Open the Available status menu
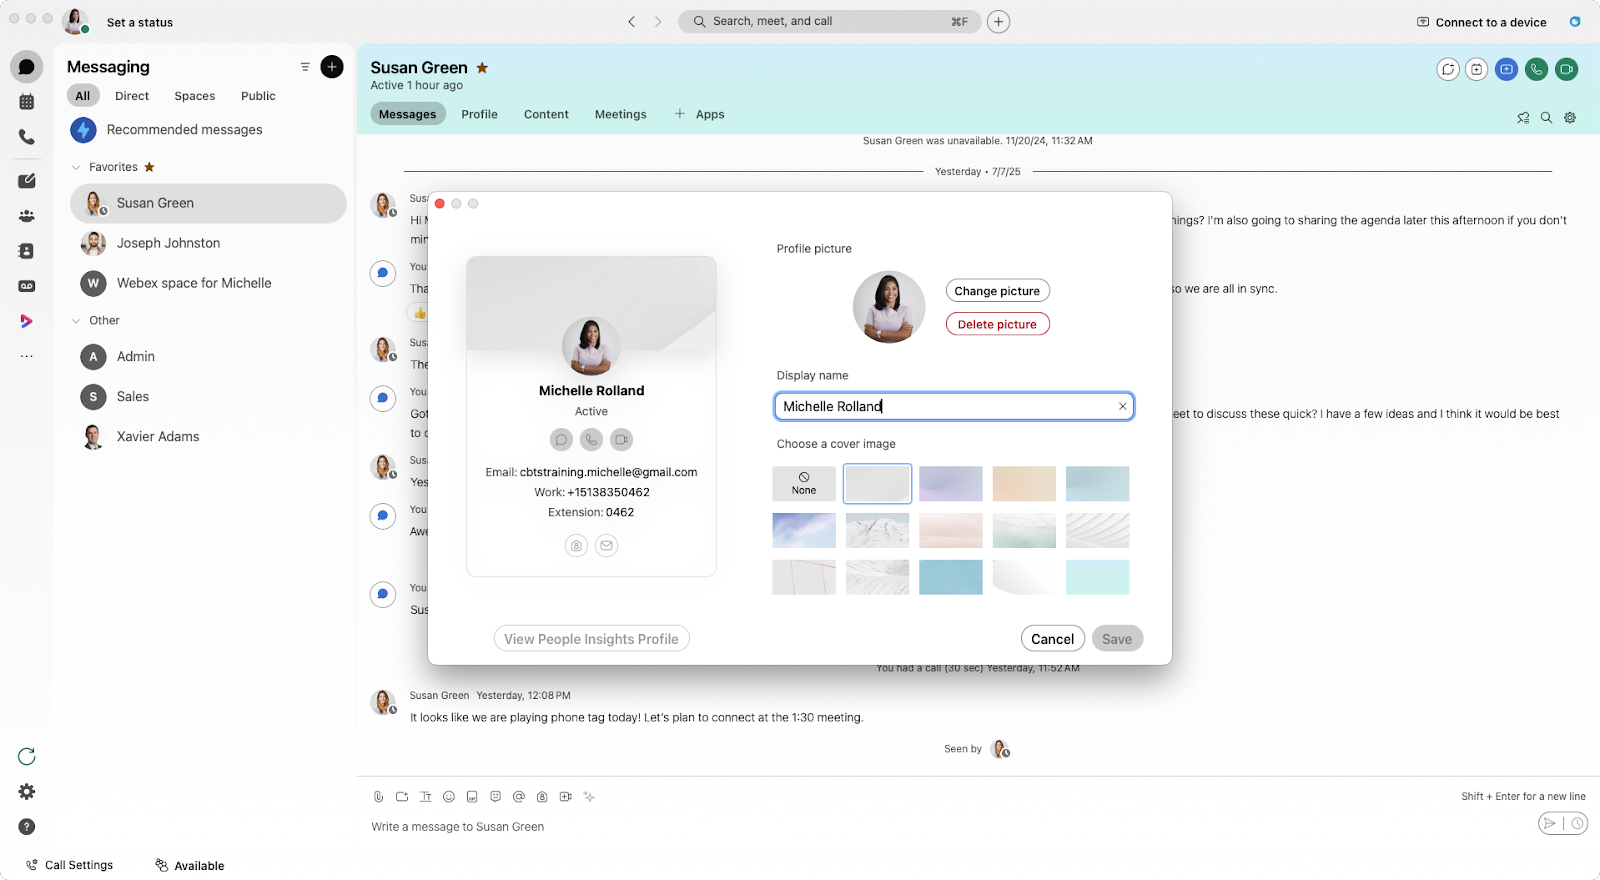 click(x=190, y=866)
